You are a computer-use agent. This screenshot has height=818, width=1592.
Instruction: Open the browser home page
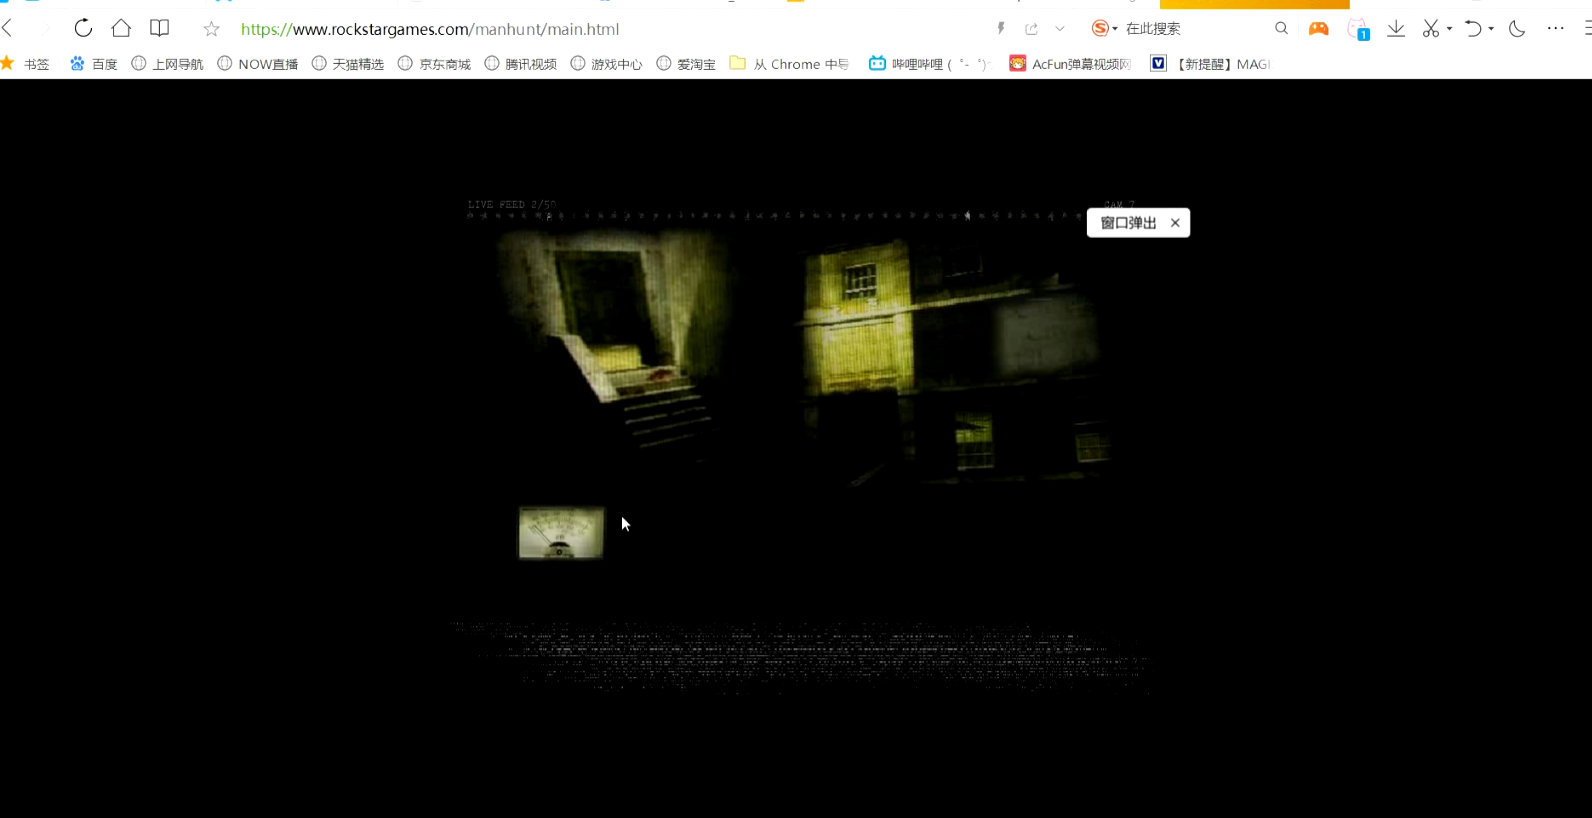[x=121, y=28]
